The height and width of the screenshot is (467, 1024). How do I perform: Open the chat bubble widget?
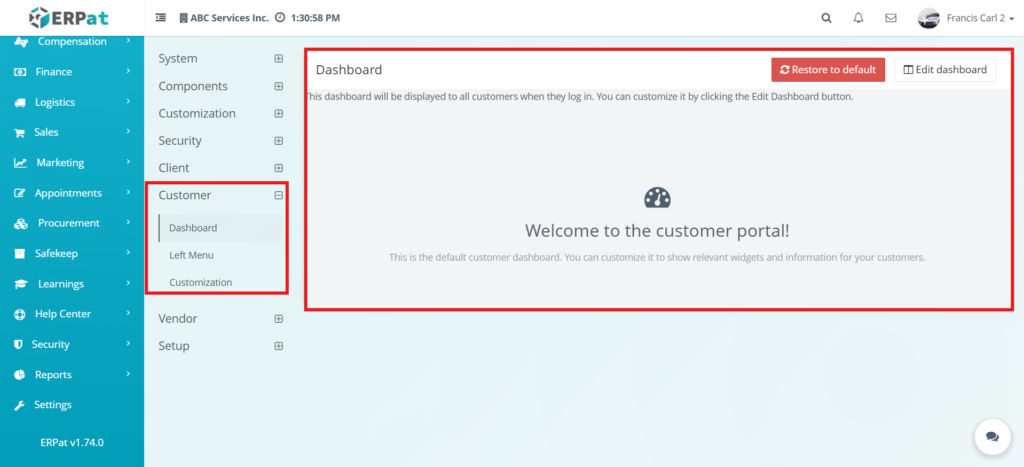[992, 437]
